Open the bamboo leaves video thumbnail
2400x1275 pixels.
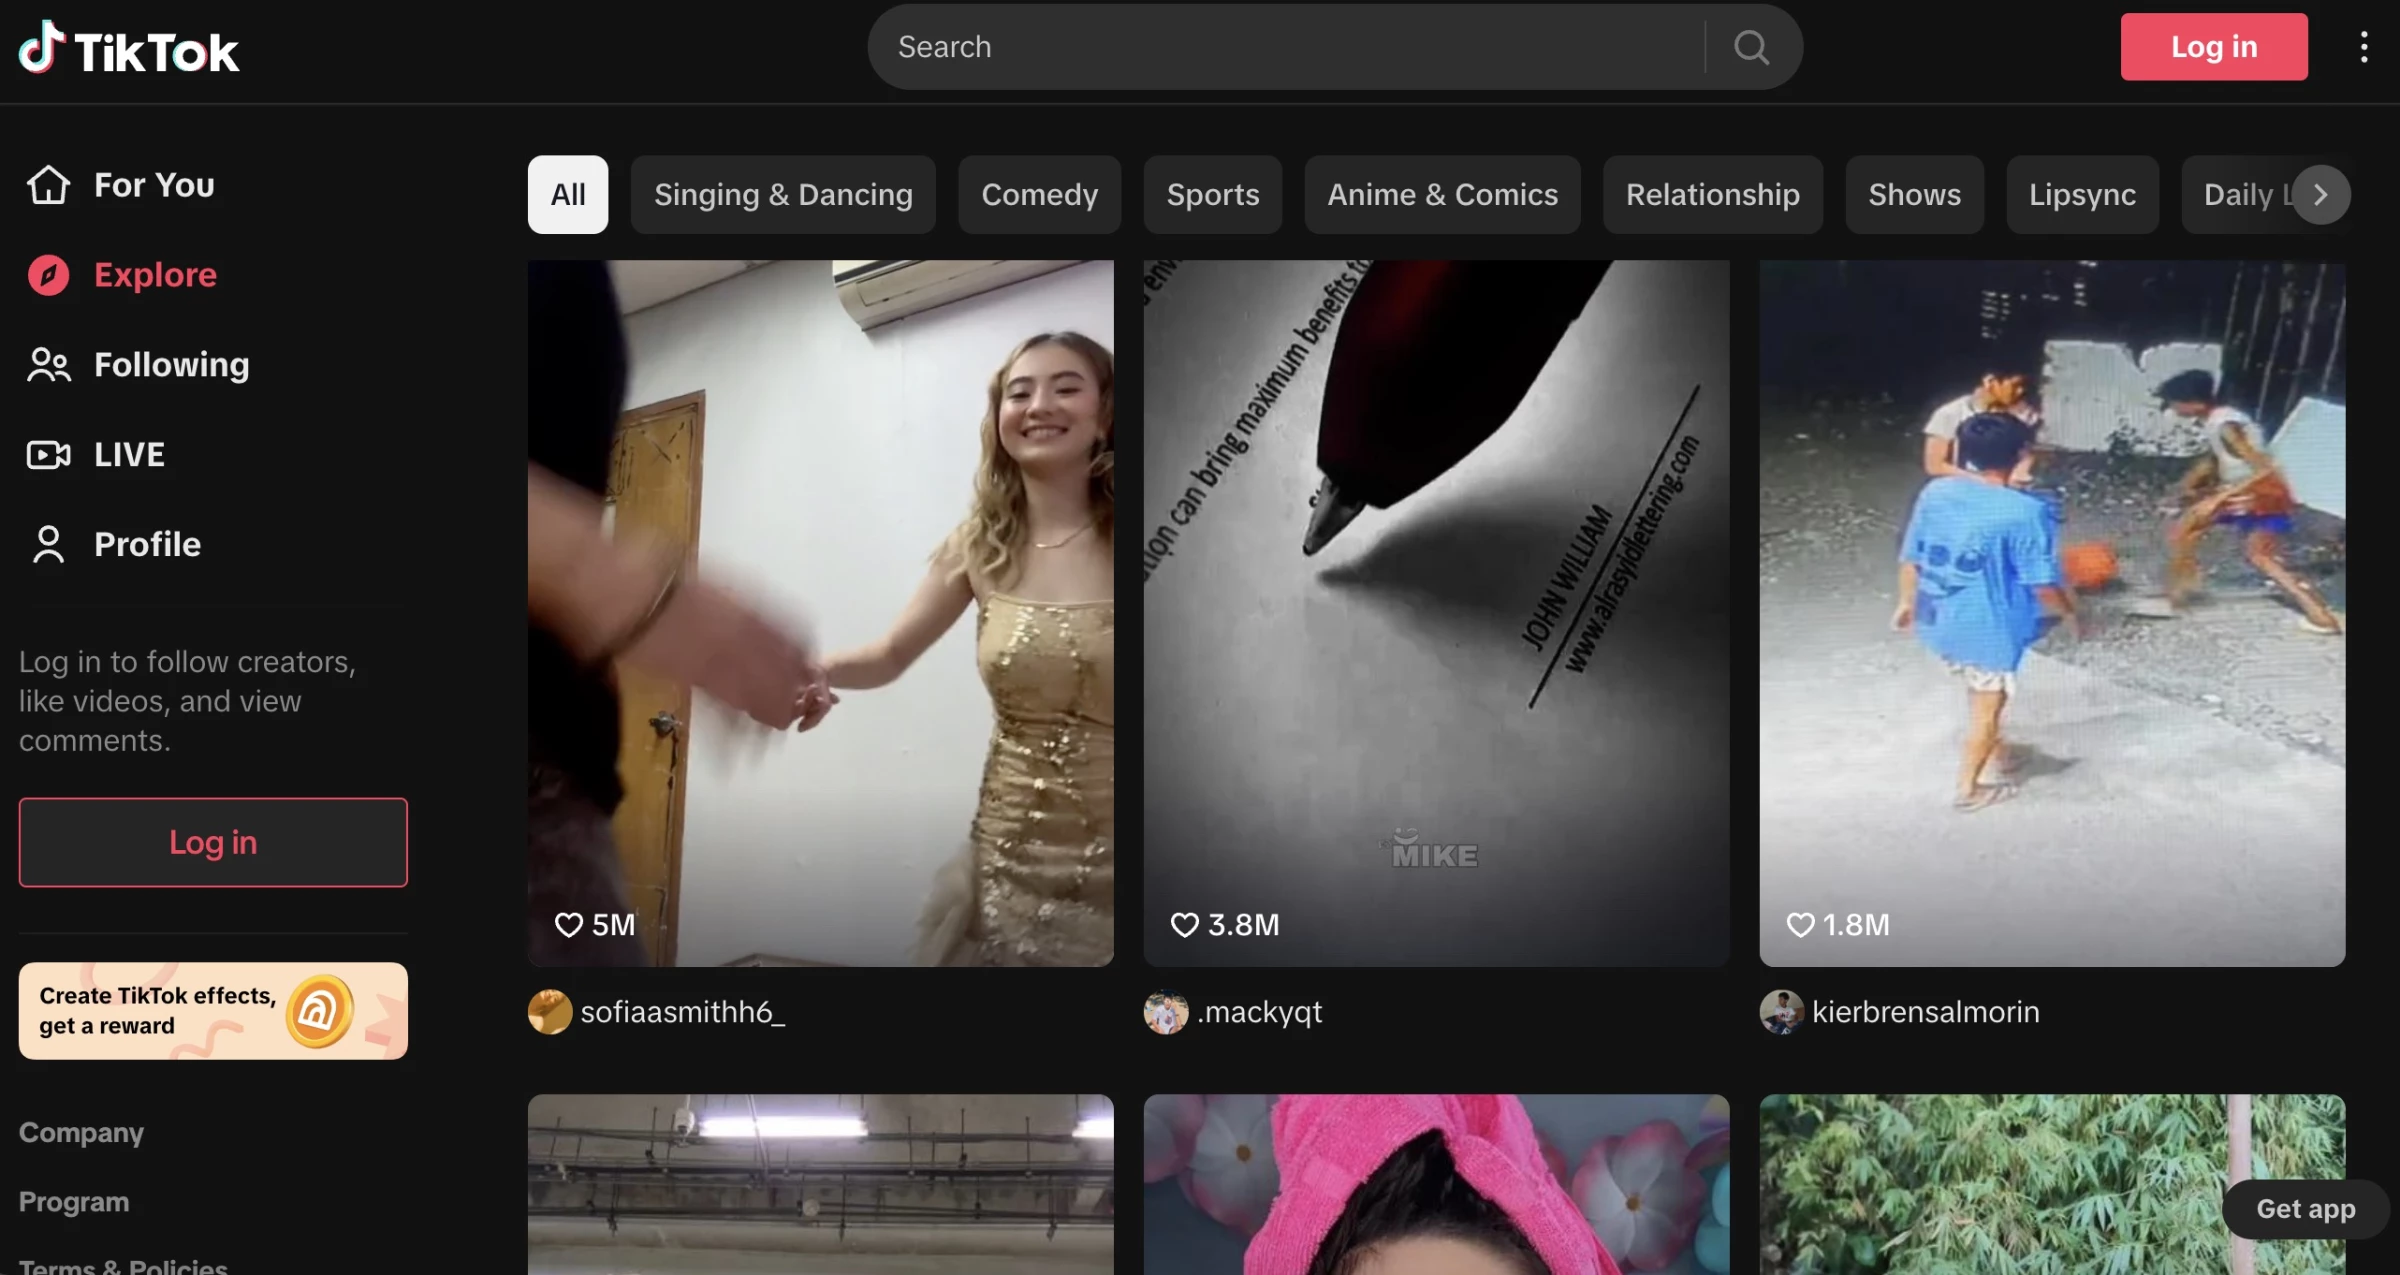point(2053,1184)
